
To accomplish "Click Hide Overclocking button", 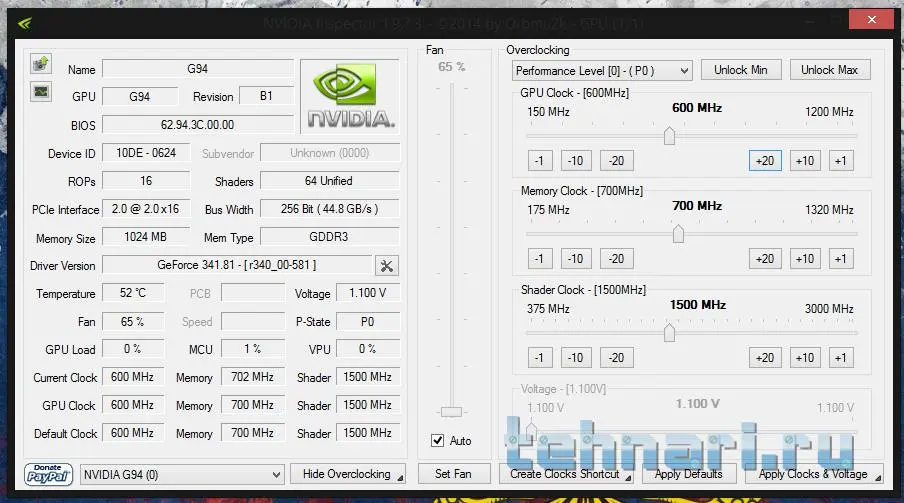I will click(348, 474).
